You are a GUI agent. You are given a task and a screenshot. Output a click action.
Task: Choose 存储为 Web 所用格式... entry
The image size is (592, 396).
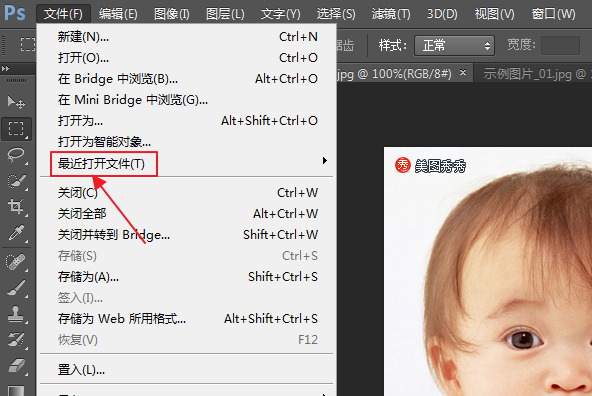(x=187, y=319)
